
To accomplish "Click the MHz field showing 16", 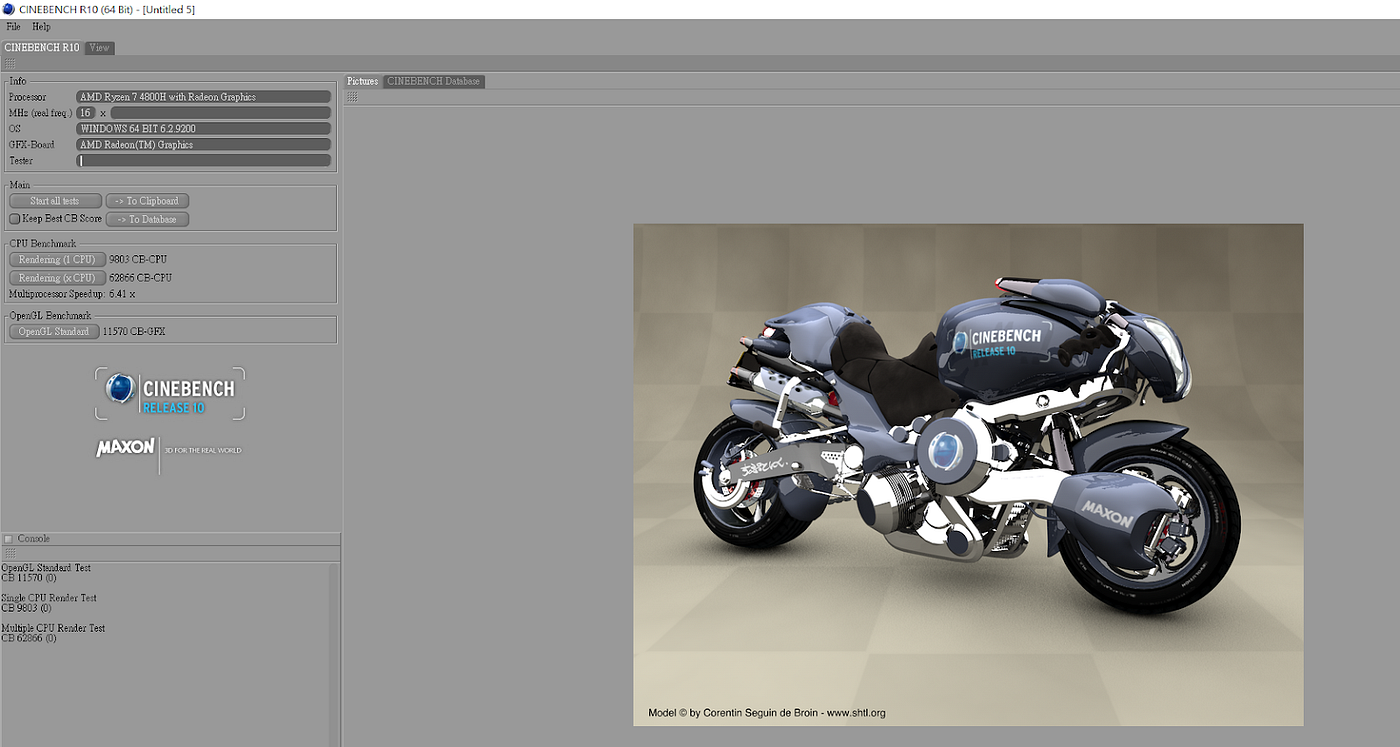I will (86, 113).
